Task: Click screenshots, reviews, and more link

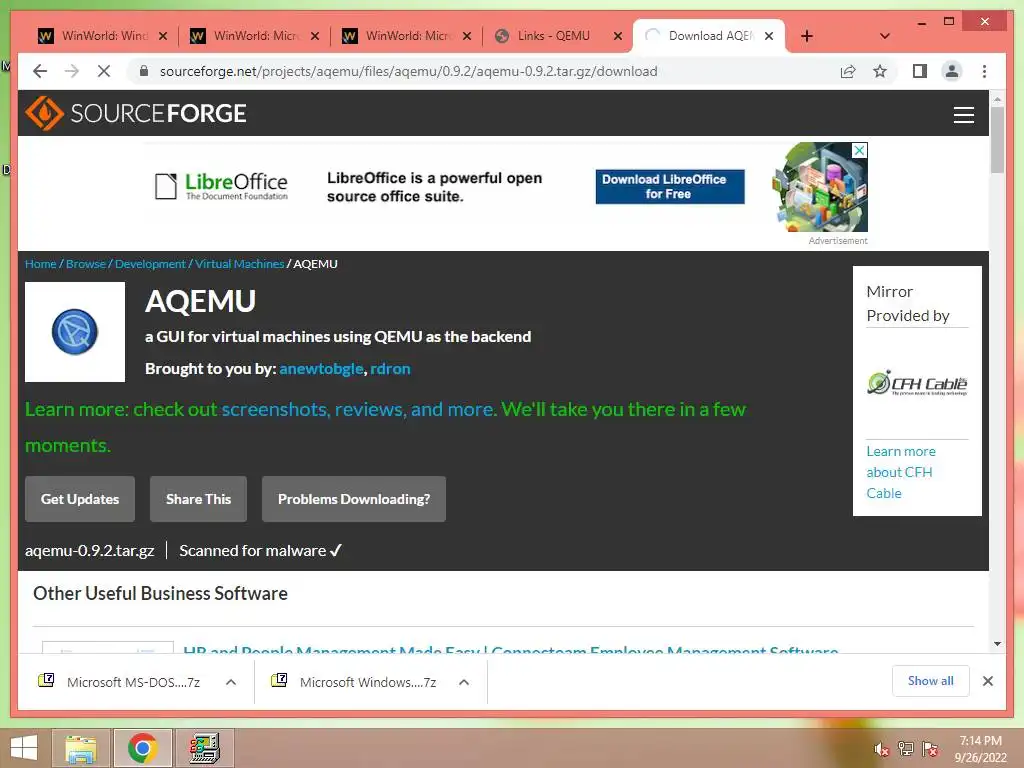Action: point(358,409)
